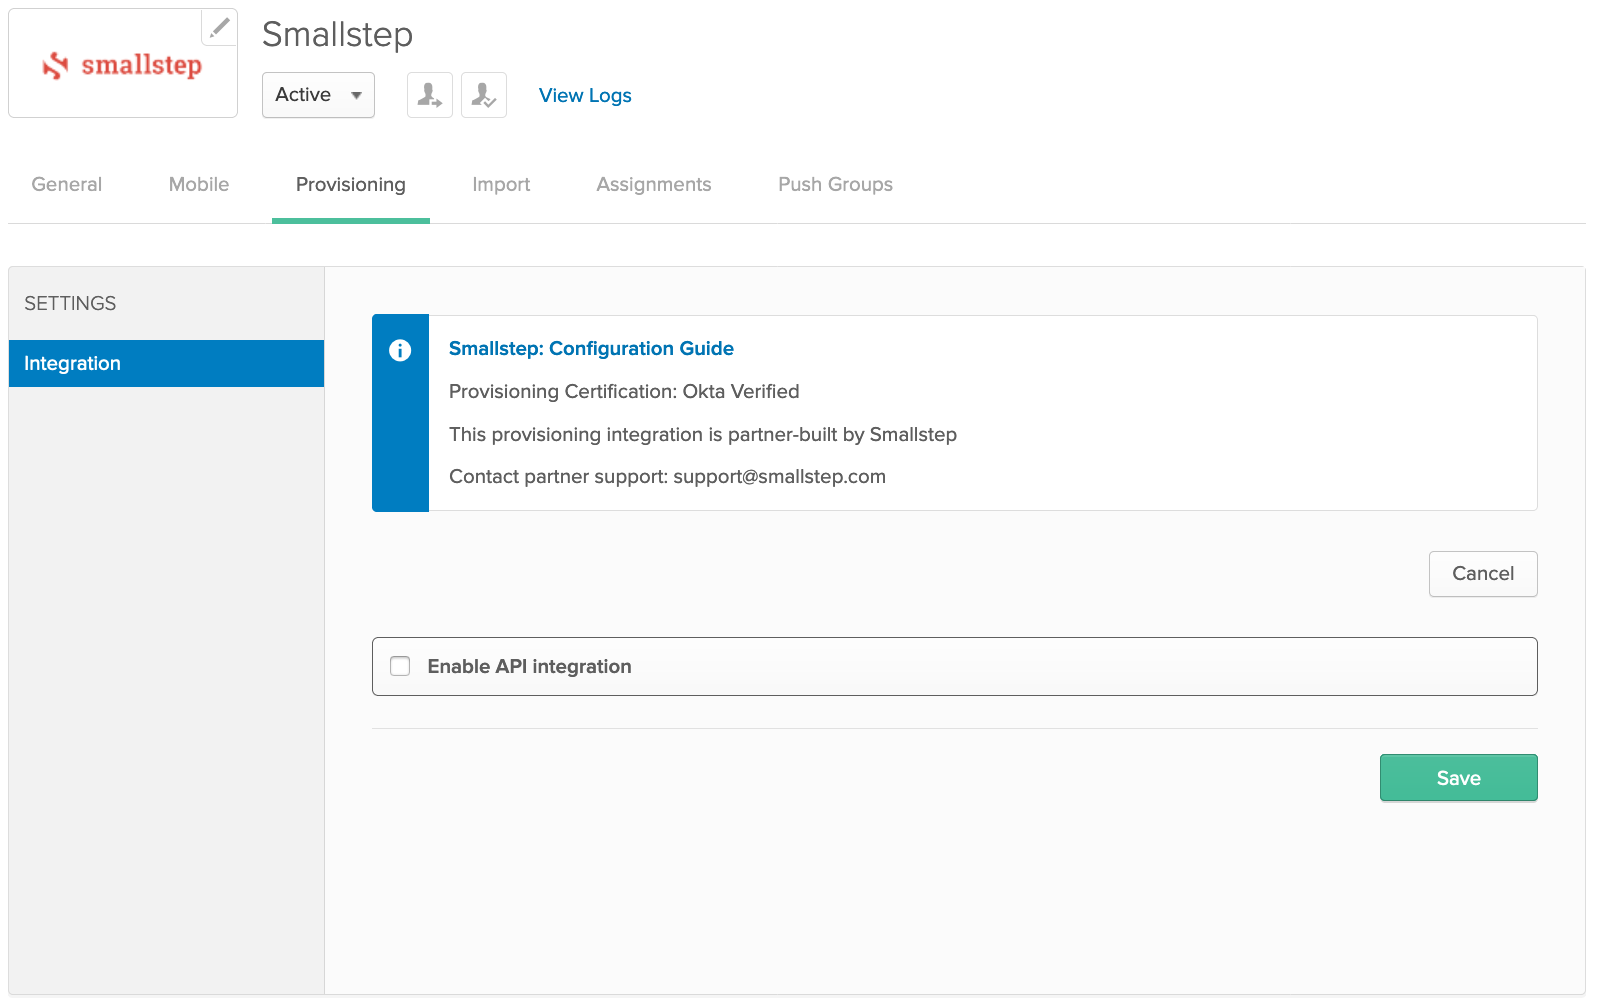
Task: Open the Smallstep: Configuration Guide link
Action: tap(591, 349)
